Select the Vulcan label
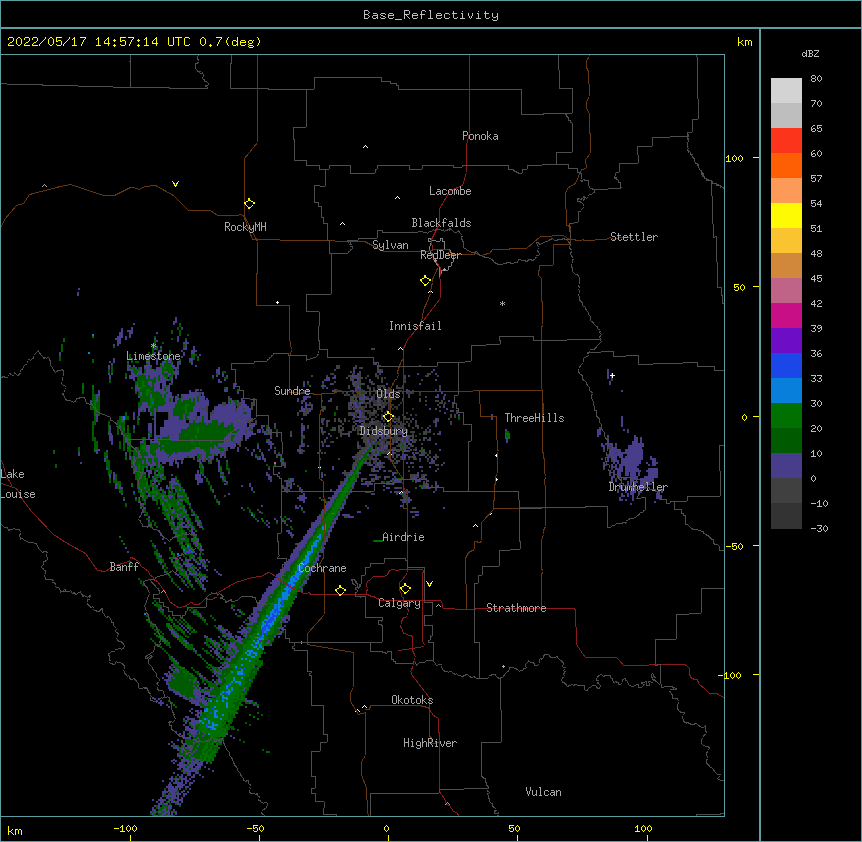Screen dimensions: 862x842 pyautogui.click(x=543, y=792)
